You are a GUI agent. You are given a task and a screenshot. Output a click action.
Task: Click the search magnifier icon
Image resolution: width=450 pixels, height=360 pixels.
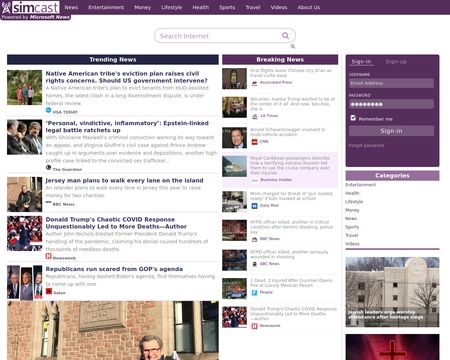tap(285, 36)
